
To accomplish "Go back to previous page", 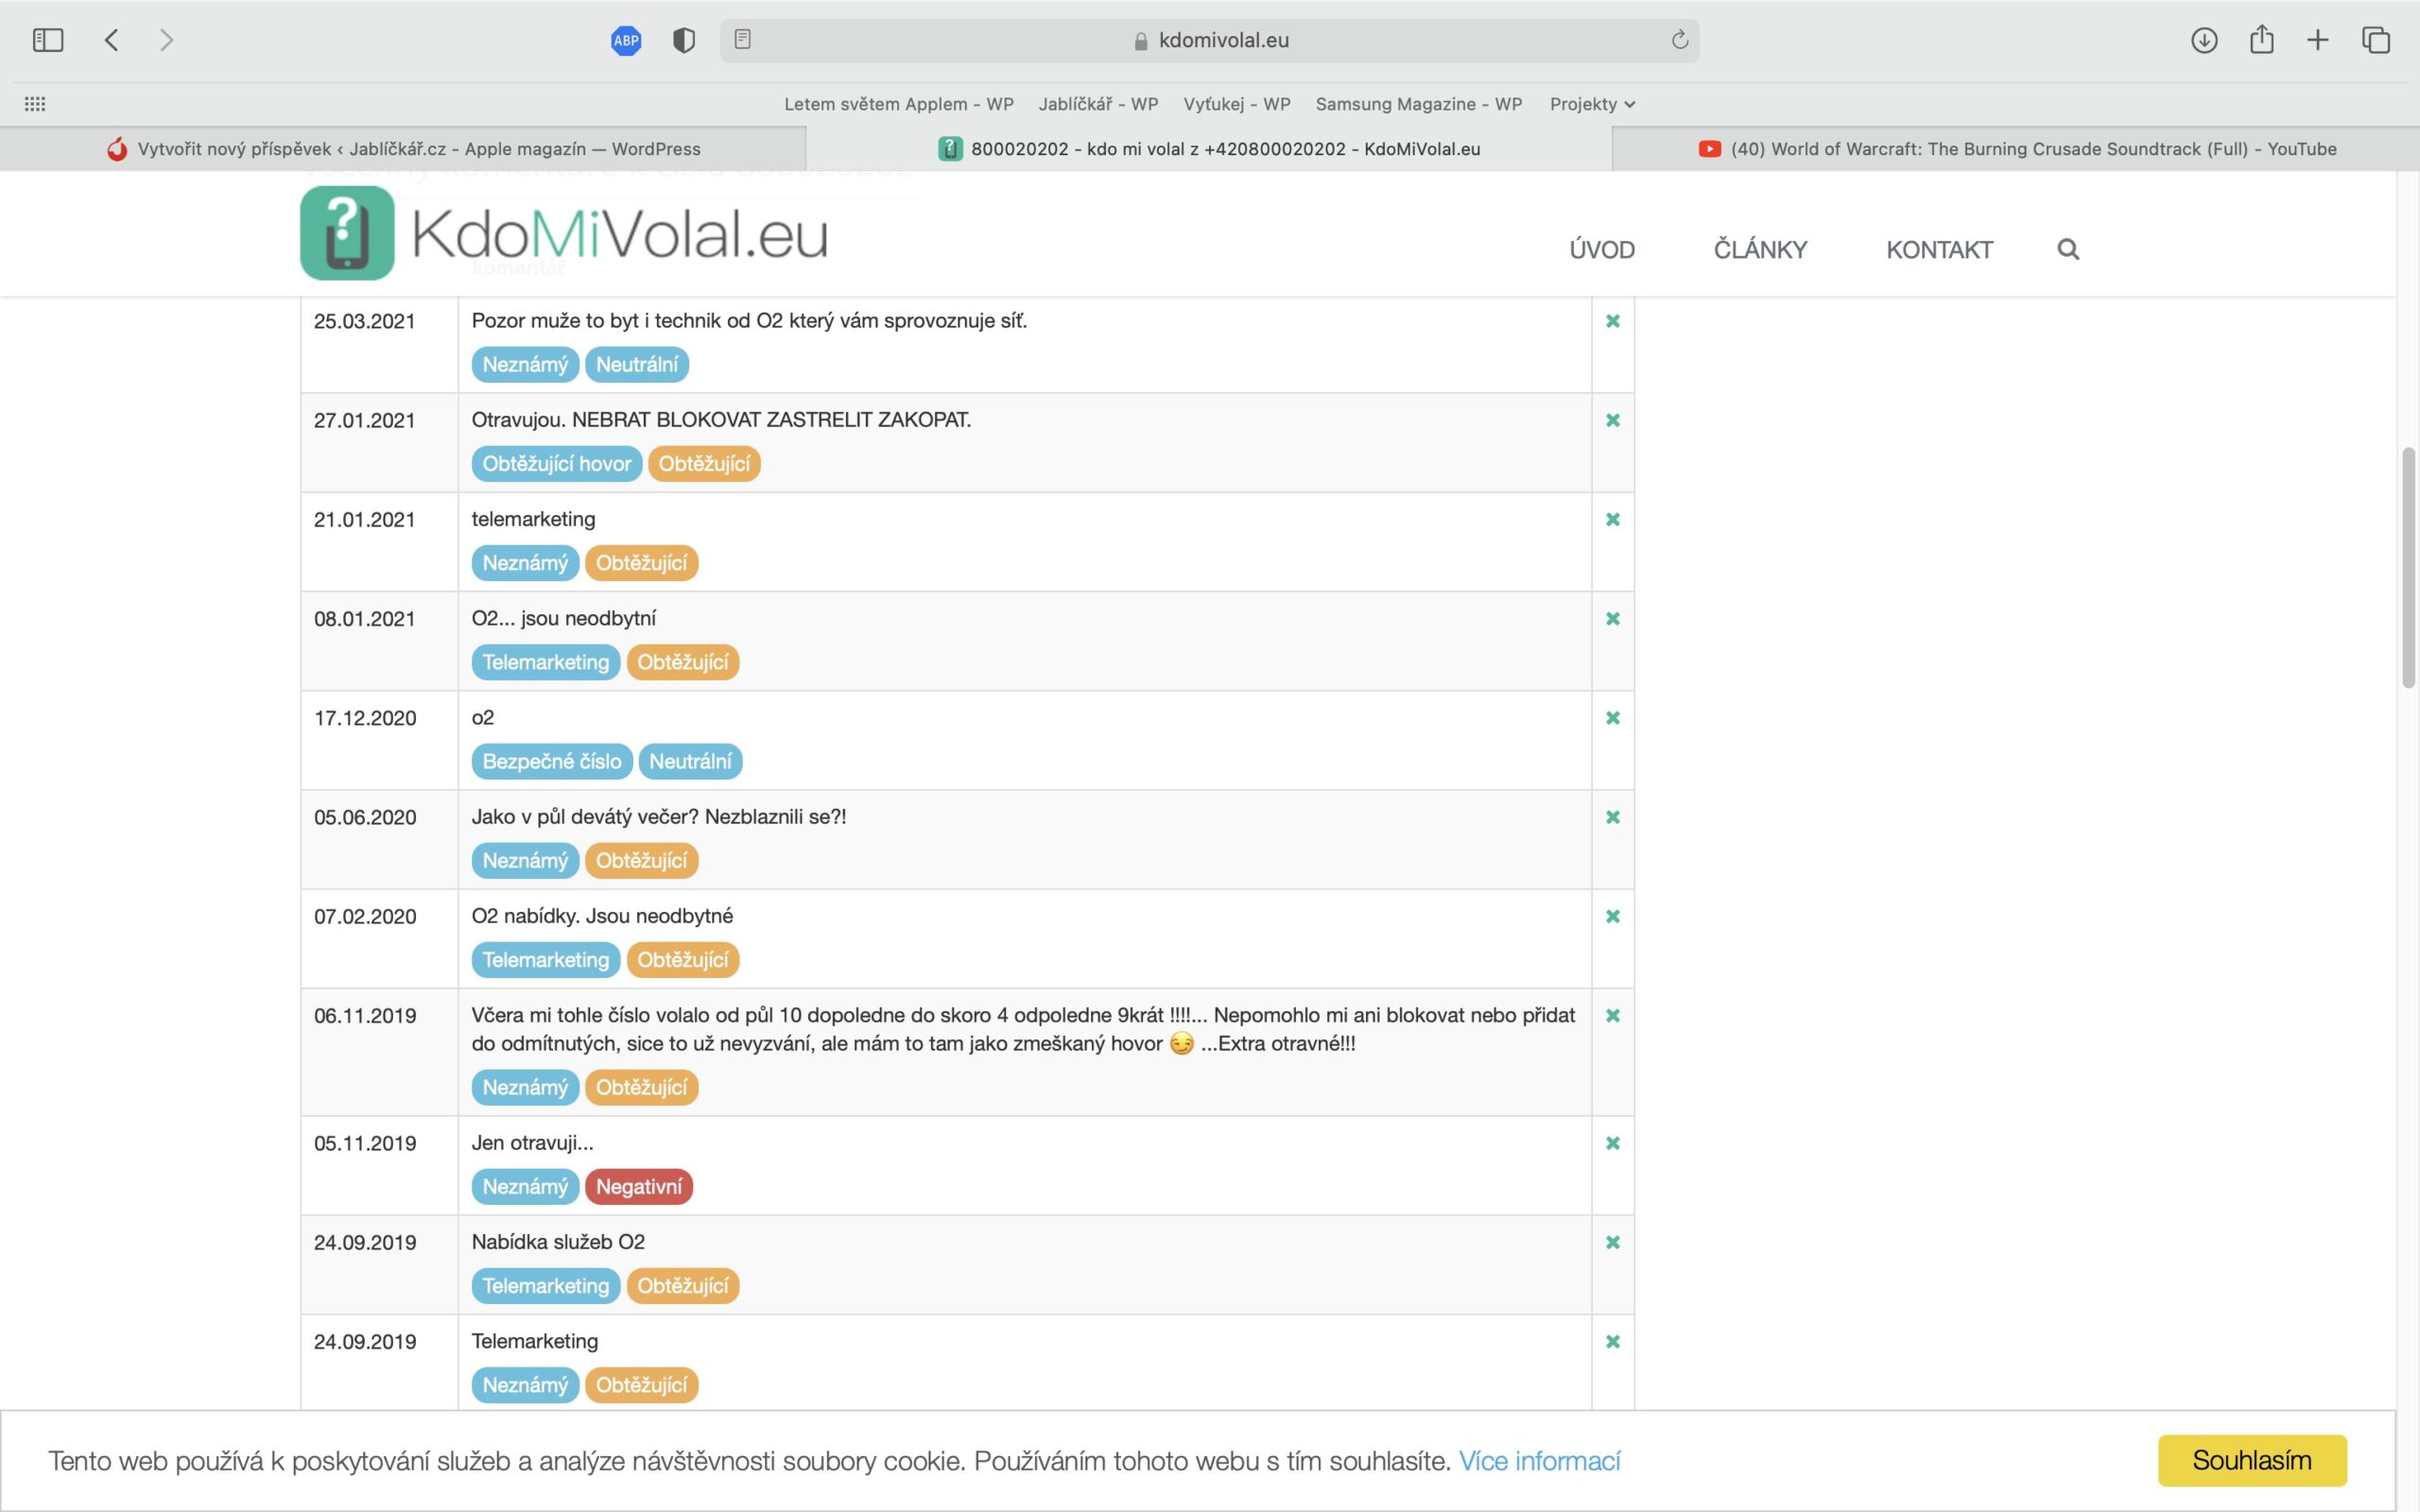I will 112,40.
